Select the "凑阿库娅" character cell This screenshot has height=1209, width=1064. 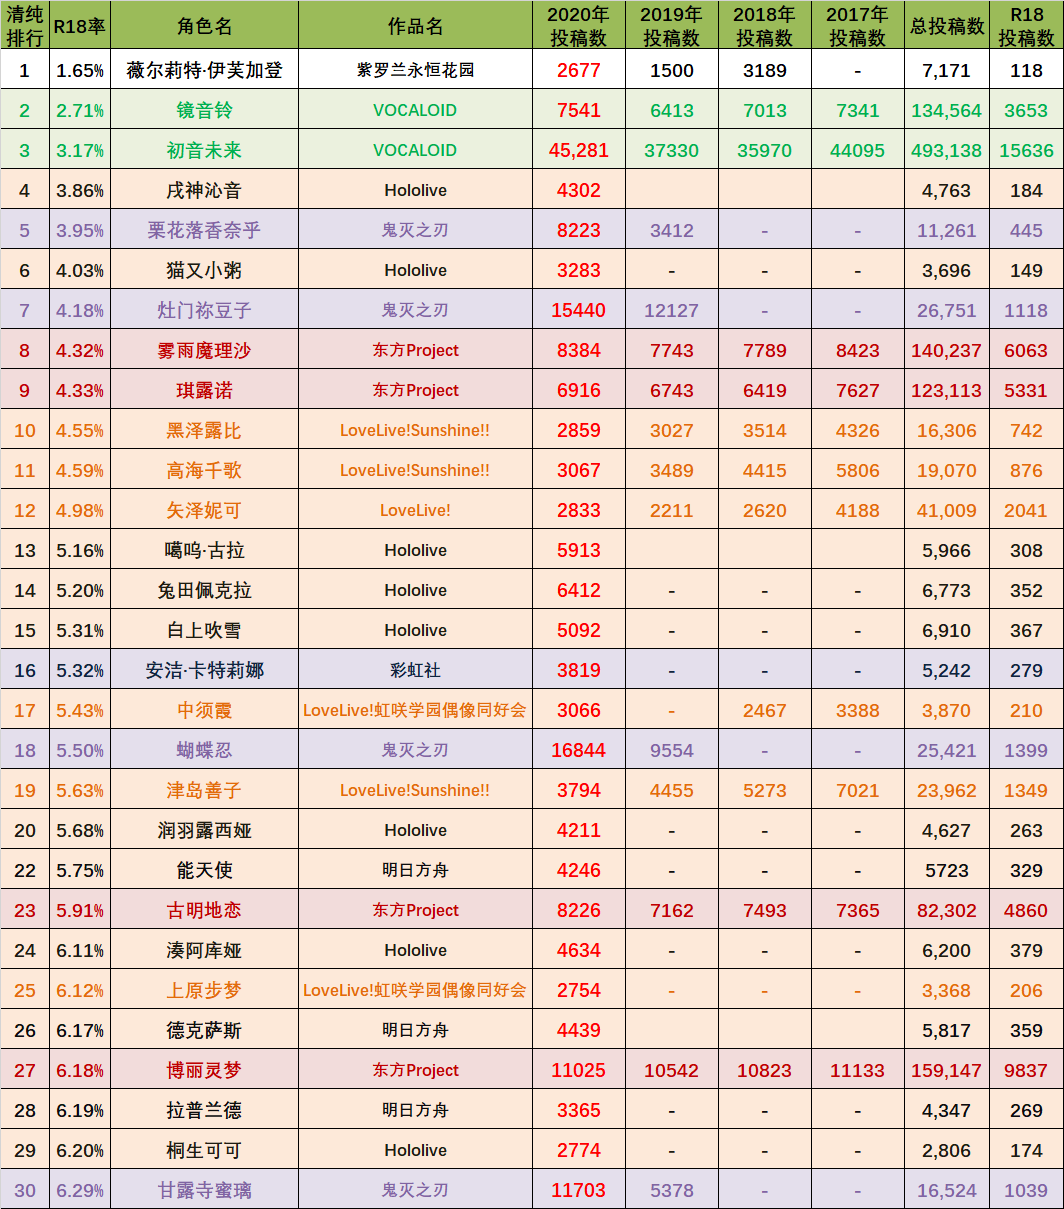pyautogui.click(x=204, y=950)
